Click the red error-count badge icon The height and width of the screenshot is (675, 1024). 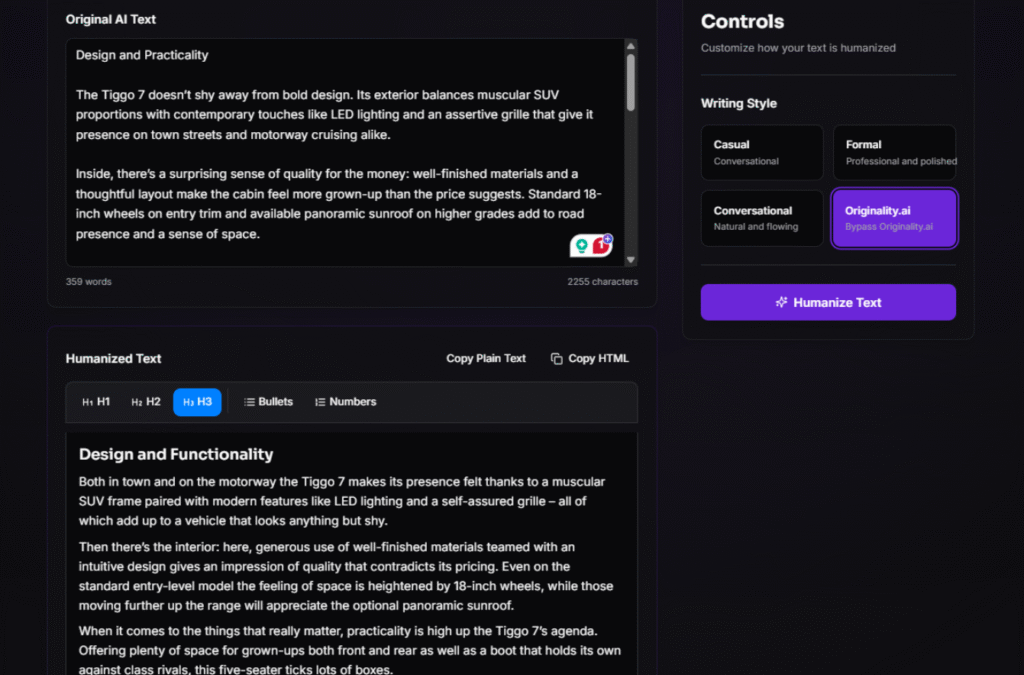pyautogui.click(x=601, y=245)
